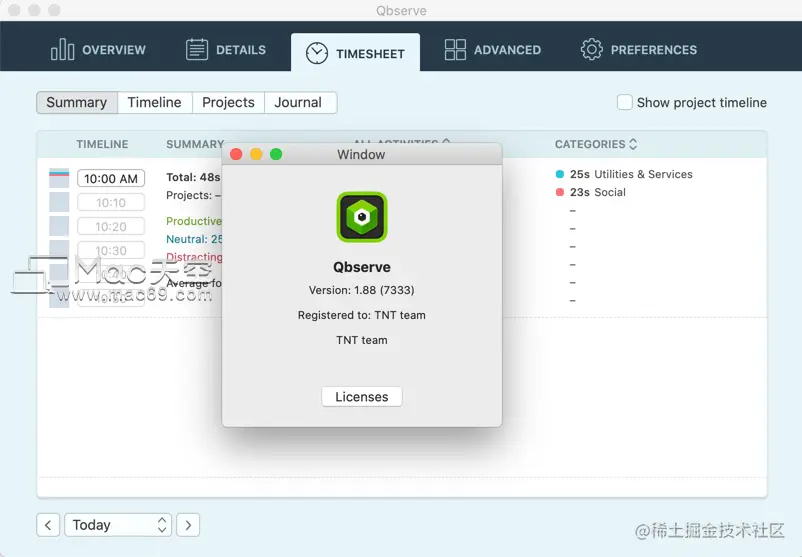Close the About window with red button
Screen dimensions: 802x557
click(x=236, y=154)
